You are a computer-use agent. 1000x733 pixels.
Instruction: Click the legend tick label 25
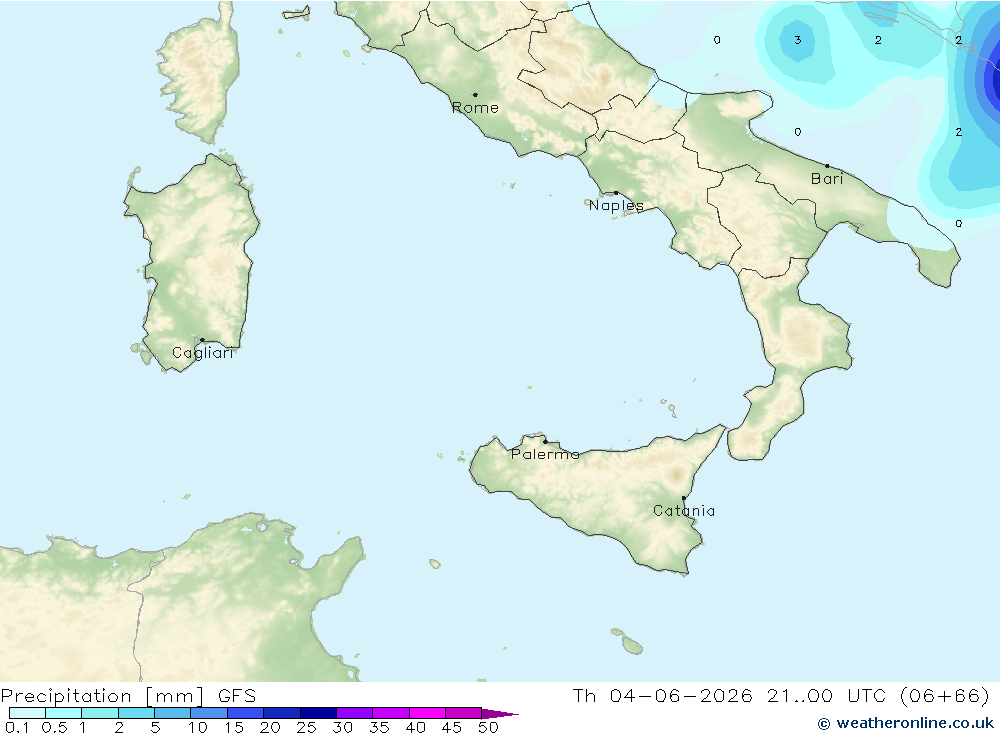306,727
